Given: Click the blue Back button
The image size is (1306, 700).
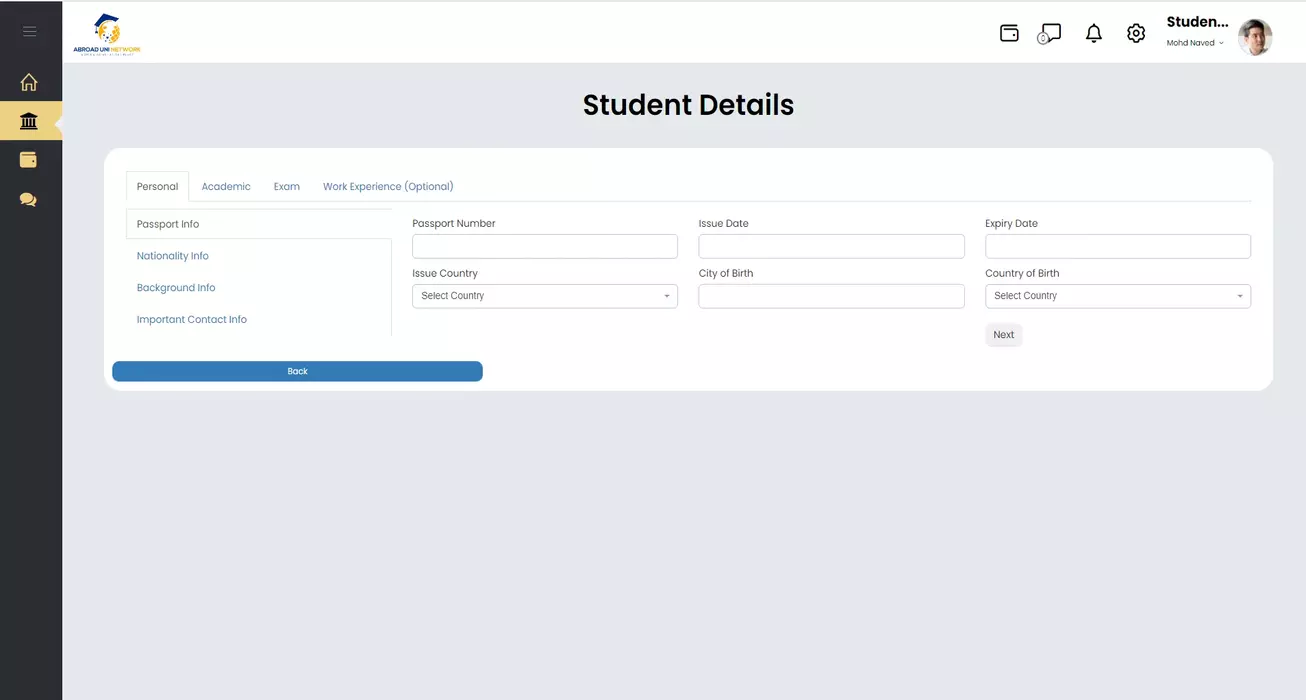Looking at the screenshot, I should tap(297, 371).
